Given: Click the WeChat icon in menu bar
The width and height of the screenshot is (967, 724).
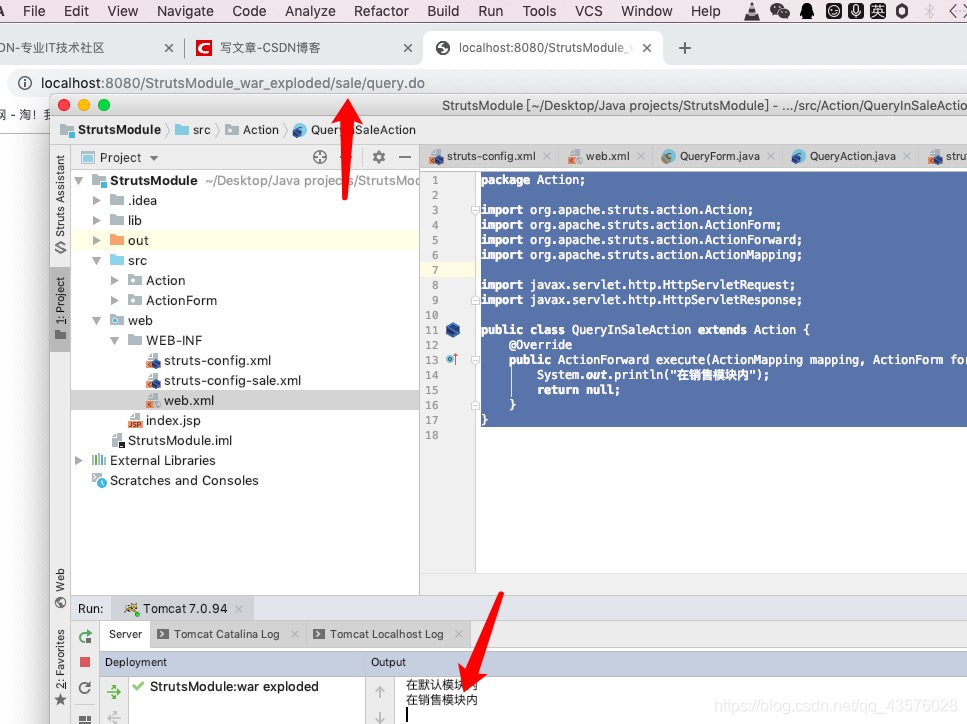Looking at the screenshot, I should pyautogui.click(x=780, y=11).
